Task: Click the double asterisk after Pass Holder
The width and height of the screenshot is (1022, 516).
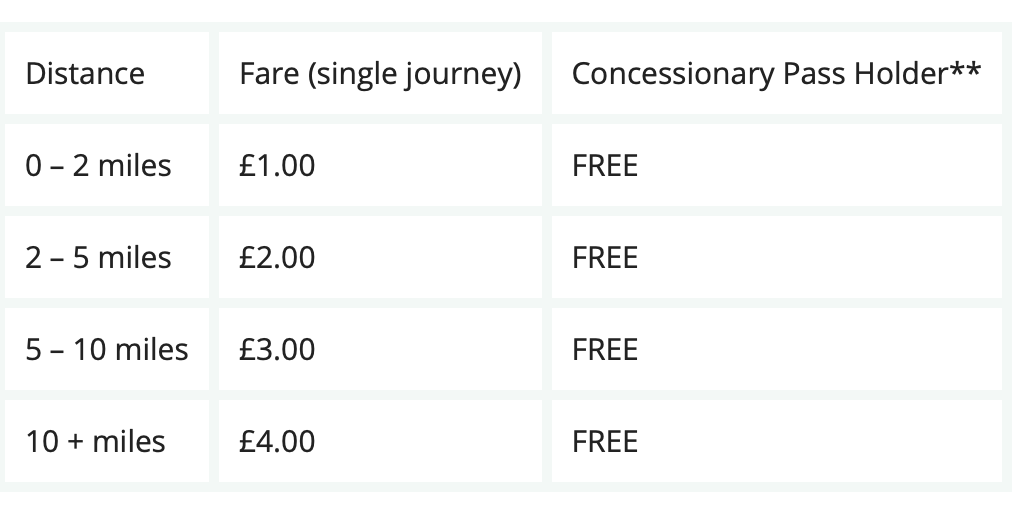Action: tap(964, 70)
